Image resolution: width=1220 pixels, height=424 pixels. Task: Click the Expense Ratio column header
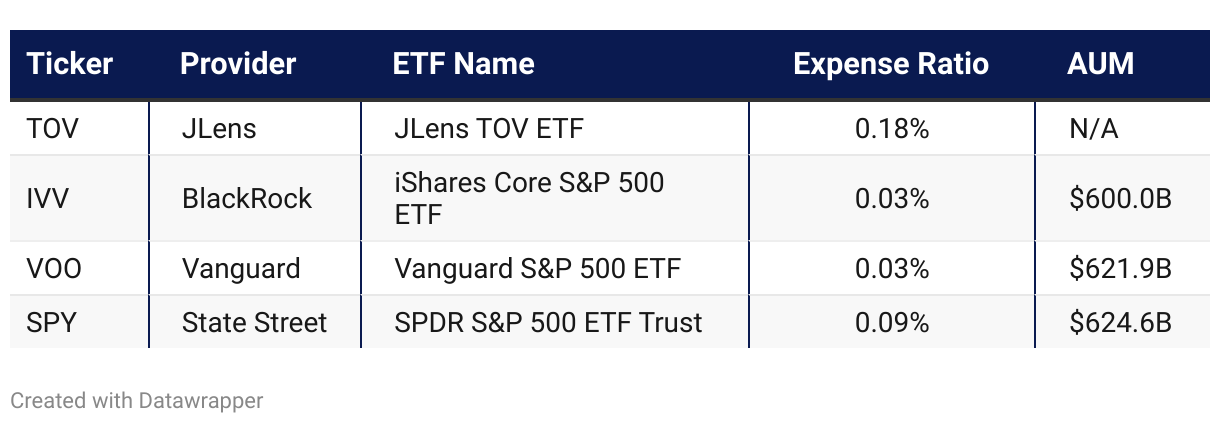click(891, 65)
